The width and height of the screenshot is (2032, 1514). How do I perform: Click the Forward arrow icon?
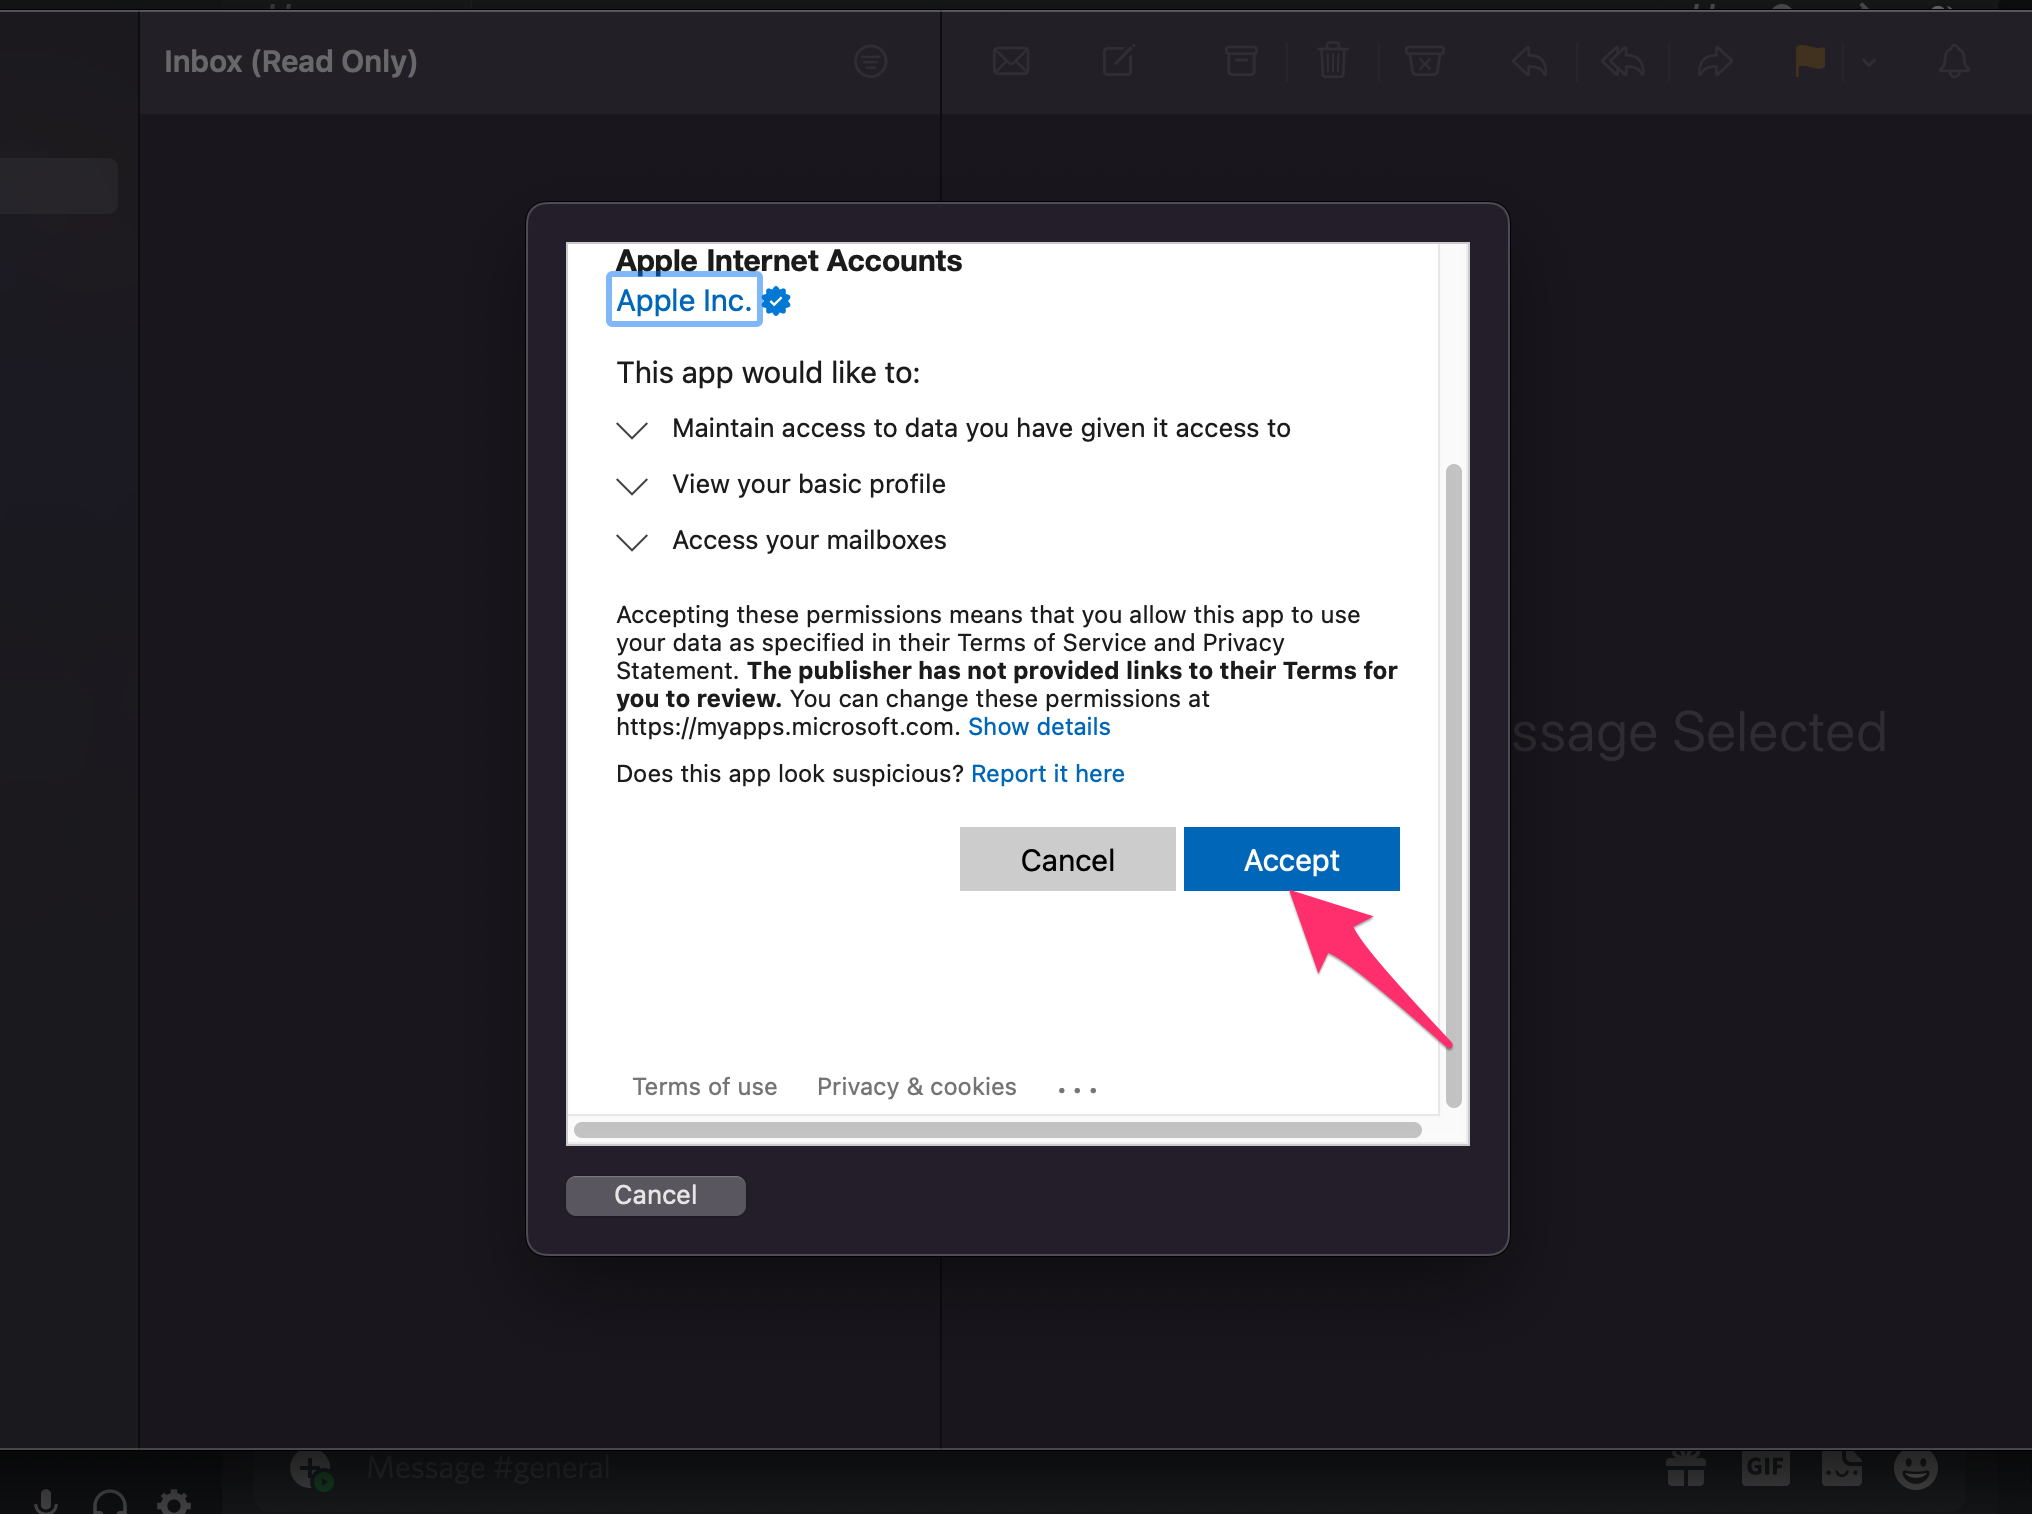[x=1715, y=63]
